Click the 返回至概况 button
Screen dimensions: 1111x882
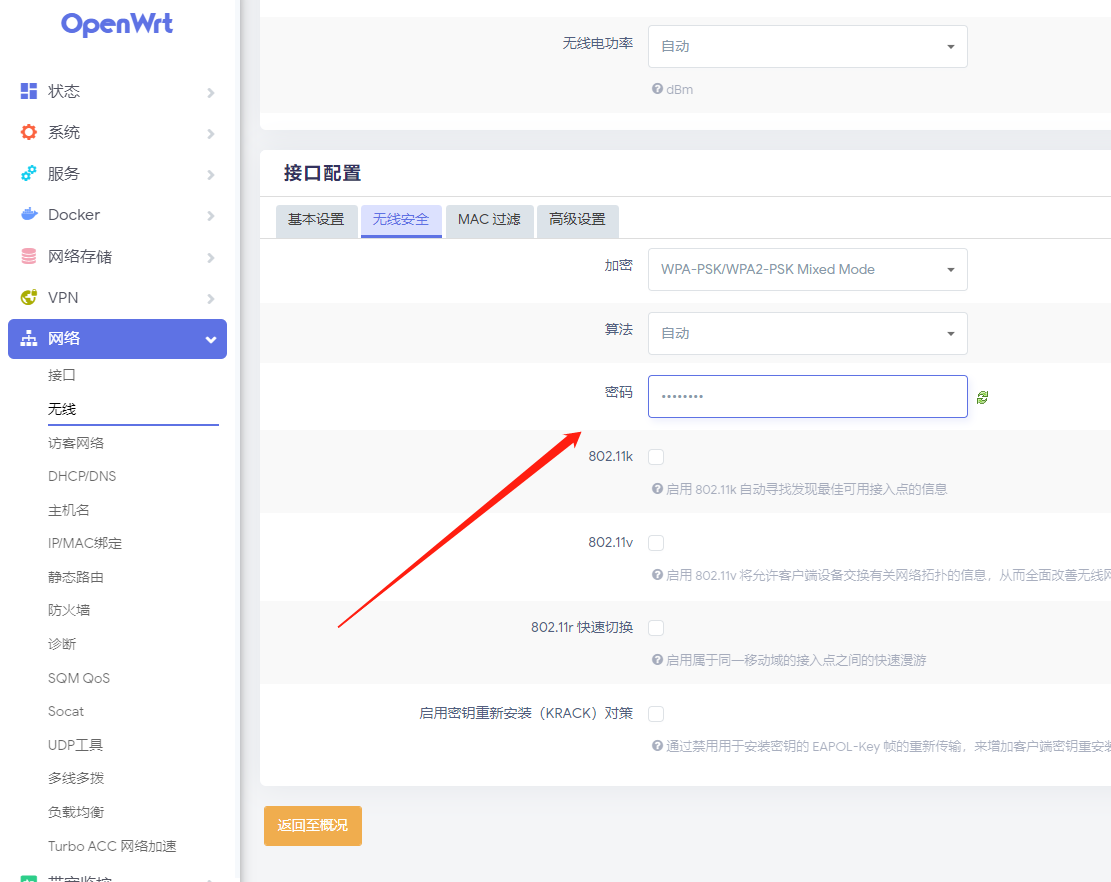click(x=313, y=826)
